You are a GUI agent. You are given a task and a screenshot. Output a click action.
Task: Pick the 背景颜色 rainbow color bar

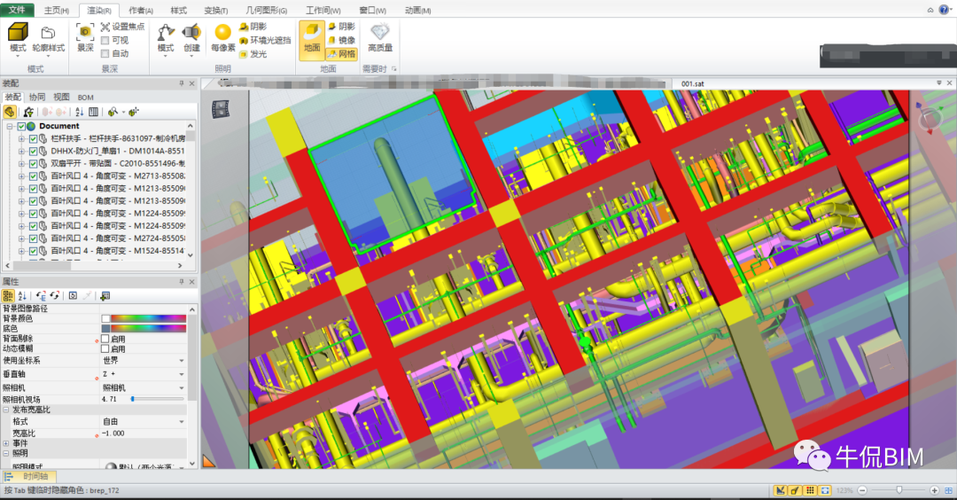point(148,318)
